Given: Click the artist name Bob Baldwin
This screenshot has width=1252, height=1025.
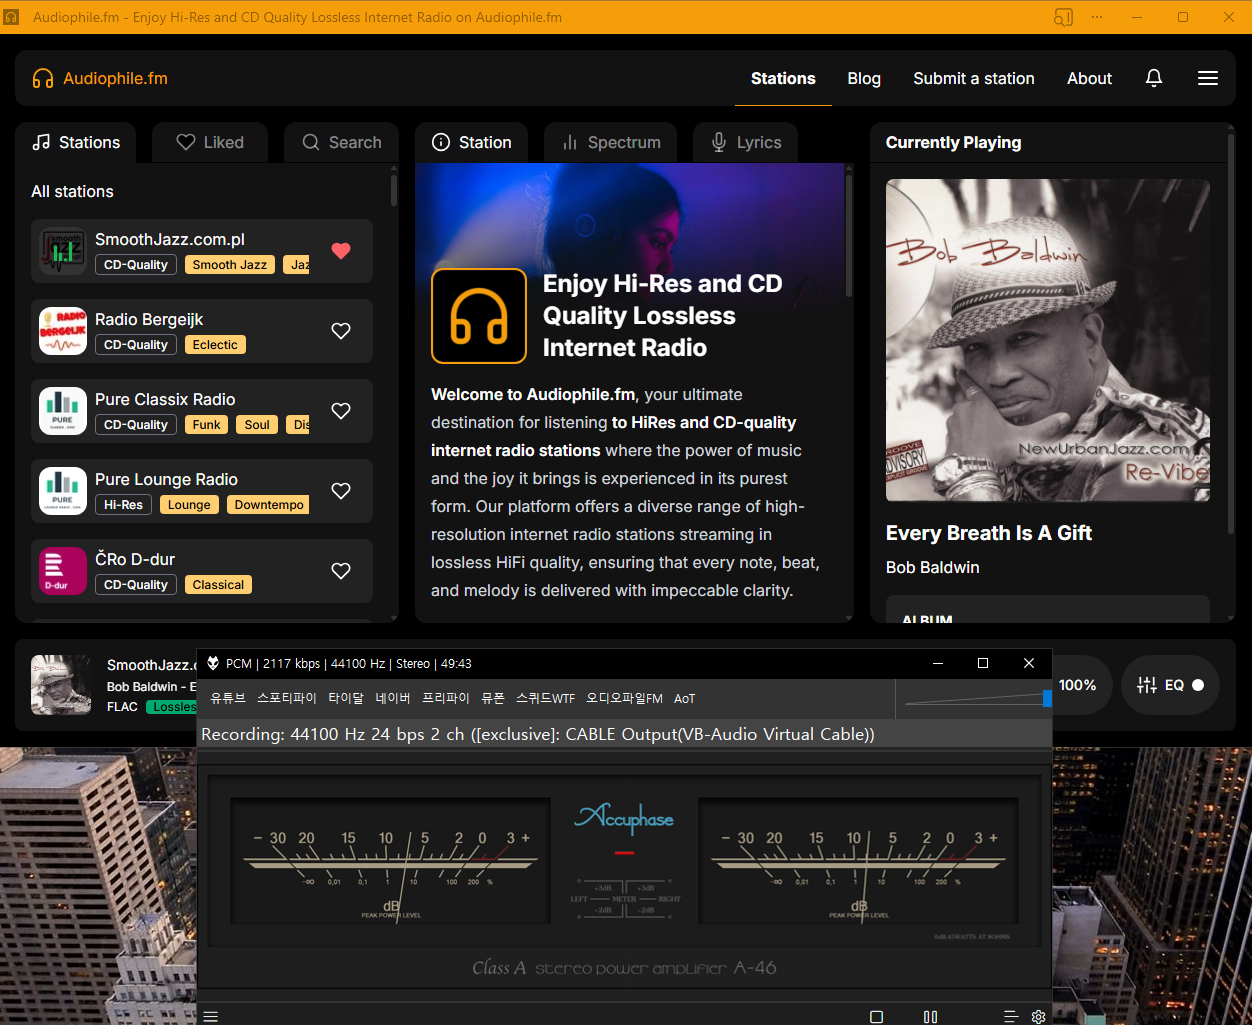Looking at the screenshot, I should point(933,567).
